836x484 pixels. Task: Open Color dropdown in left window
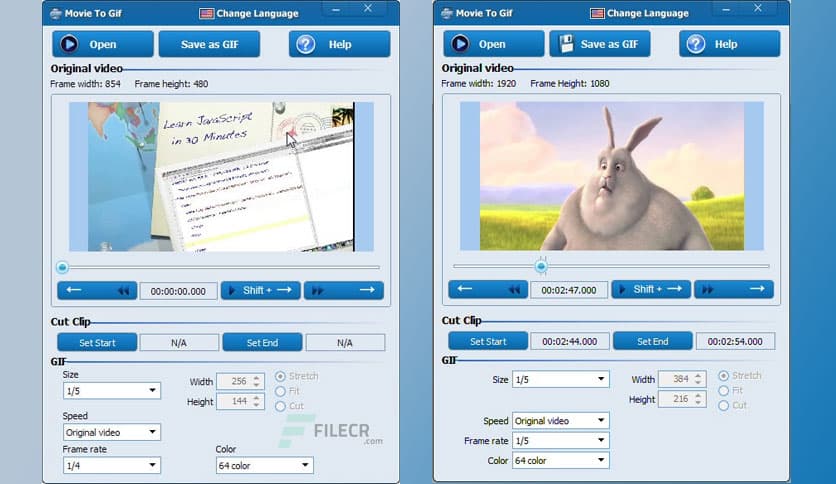click(x=264, y=465)
